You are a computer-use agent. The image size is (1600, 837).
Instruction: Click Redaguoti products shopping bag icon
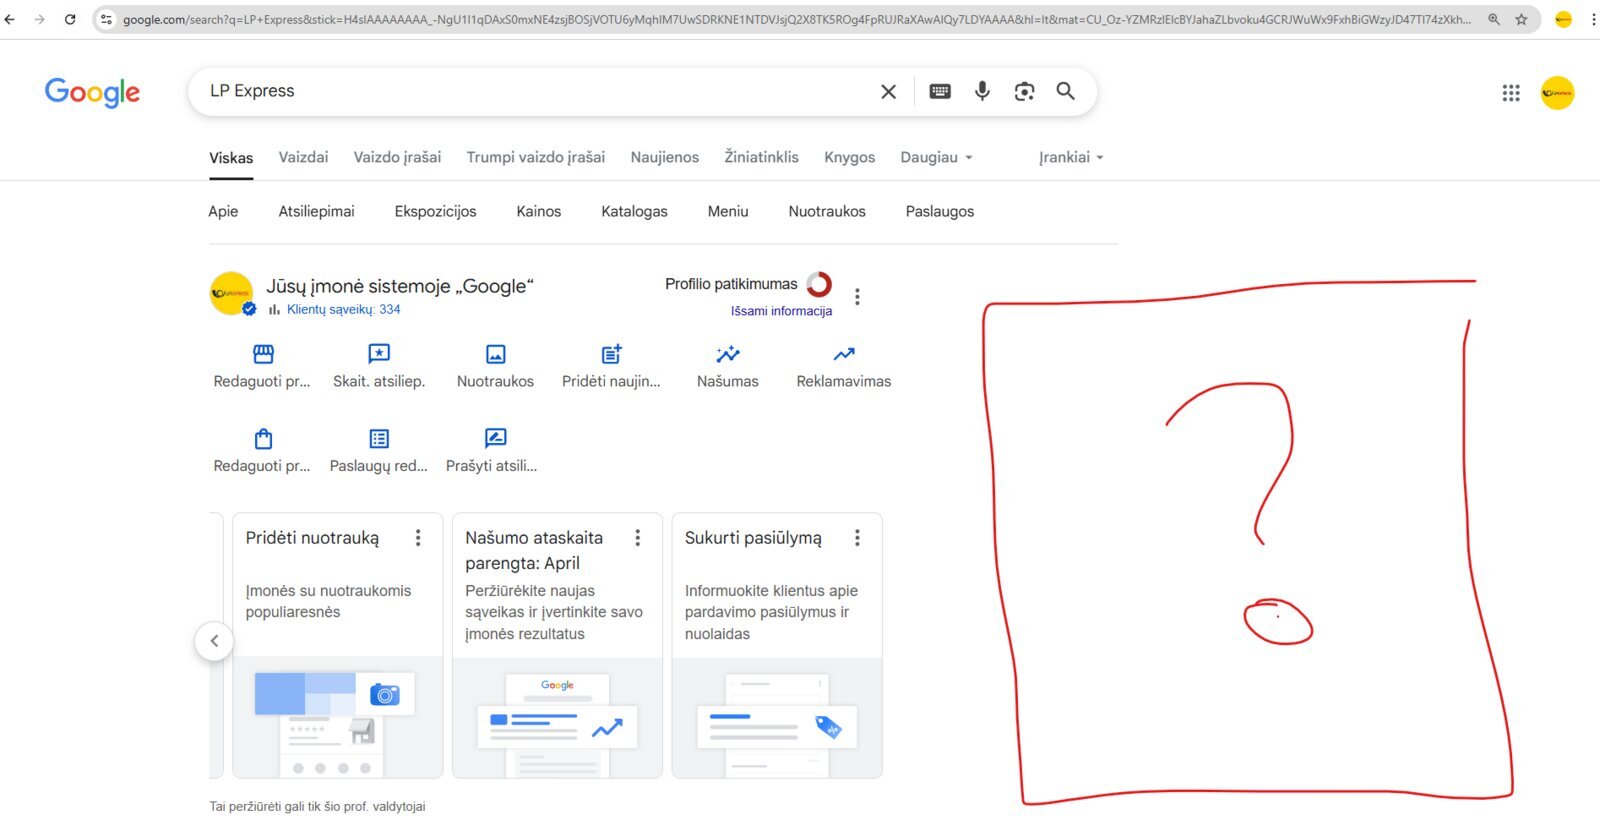pyautogui.click(x=263, y=438)
